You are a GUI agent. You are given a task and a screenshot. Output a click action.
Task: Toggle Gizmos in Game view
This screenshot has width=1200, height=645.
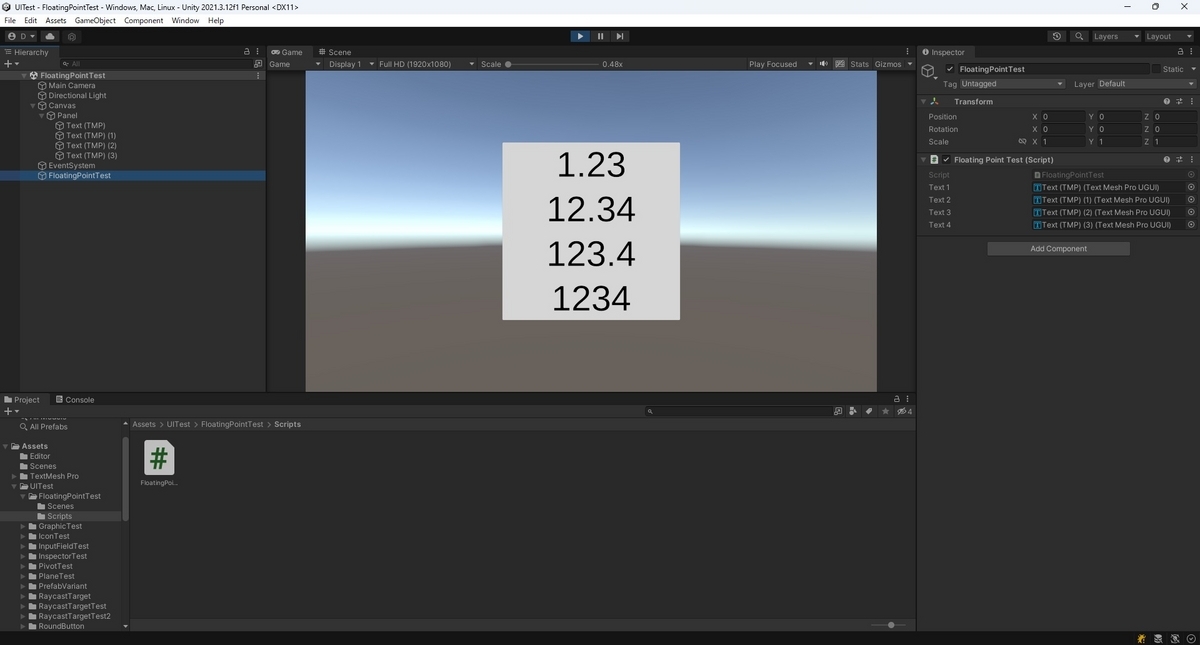click(x=888, y=64)
